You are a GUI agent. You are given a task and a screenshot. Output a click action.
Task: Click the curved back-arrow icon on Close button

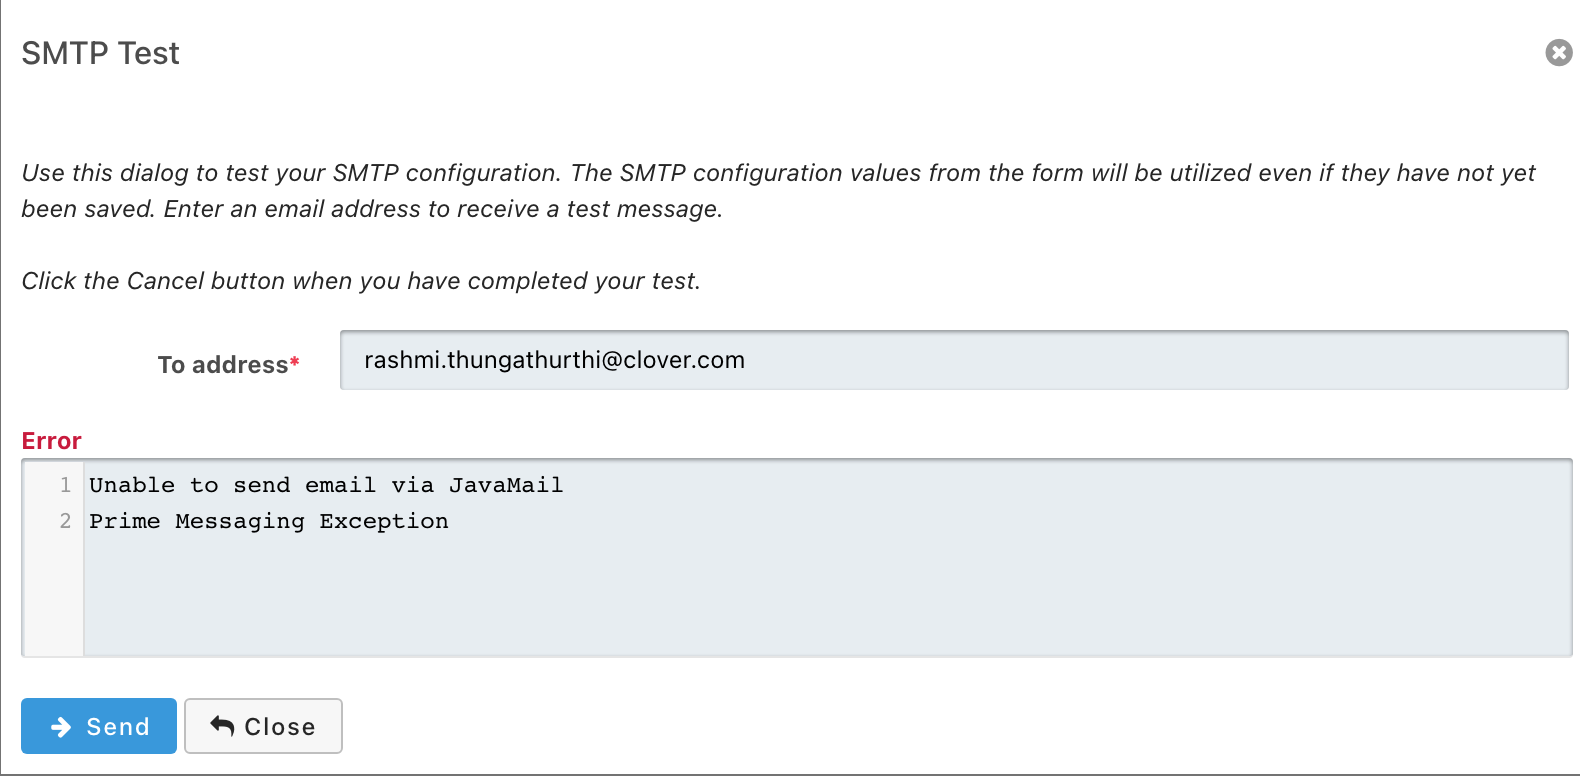222,726
